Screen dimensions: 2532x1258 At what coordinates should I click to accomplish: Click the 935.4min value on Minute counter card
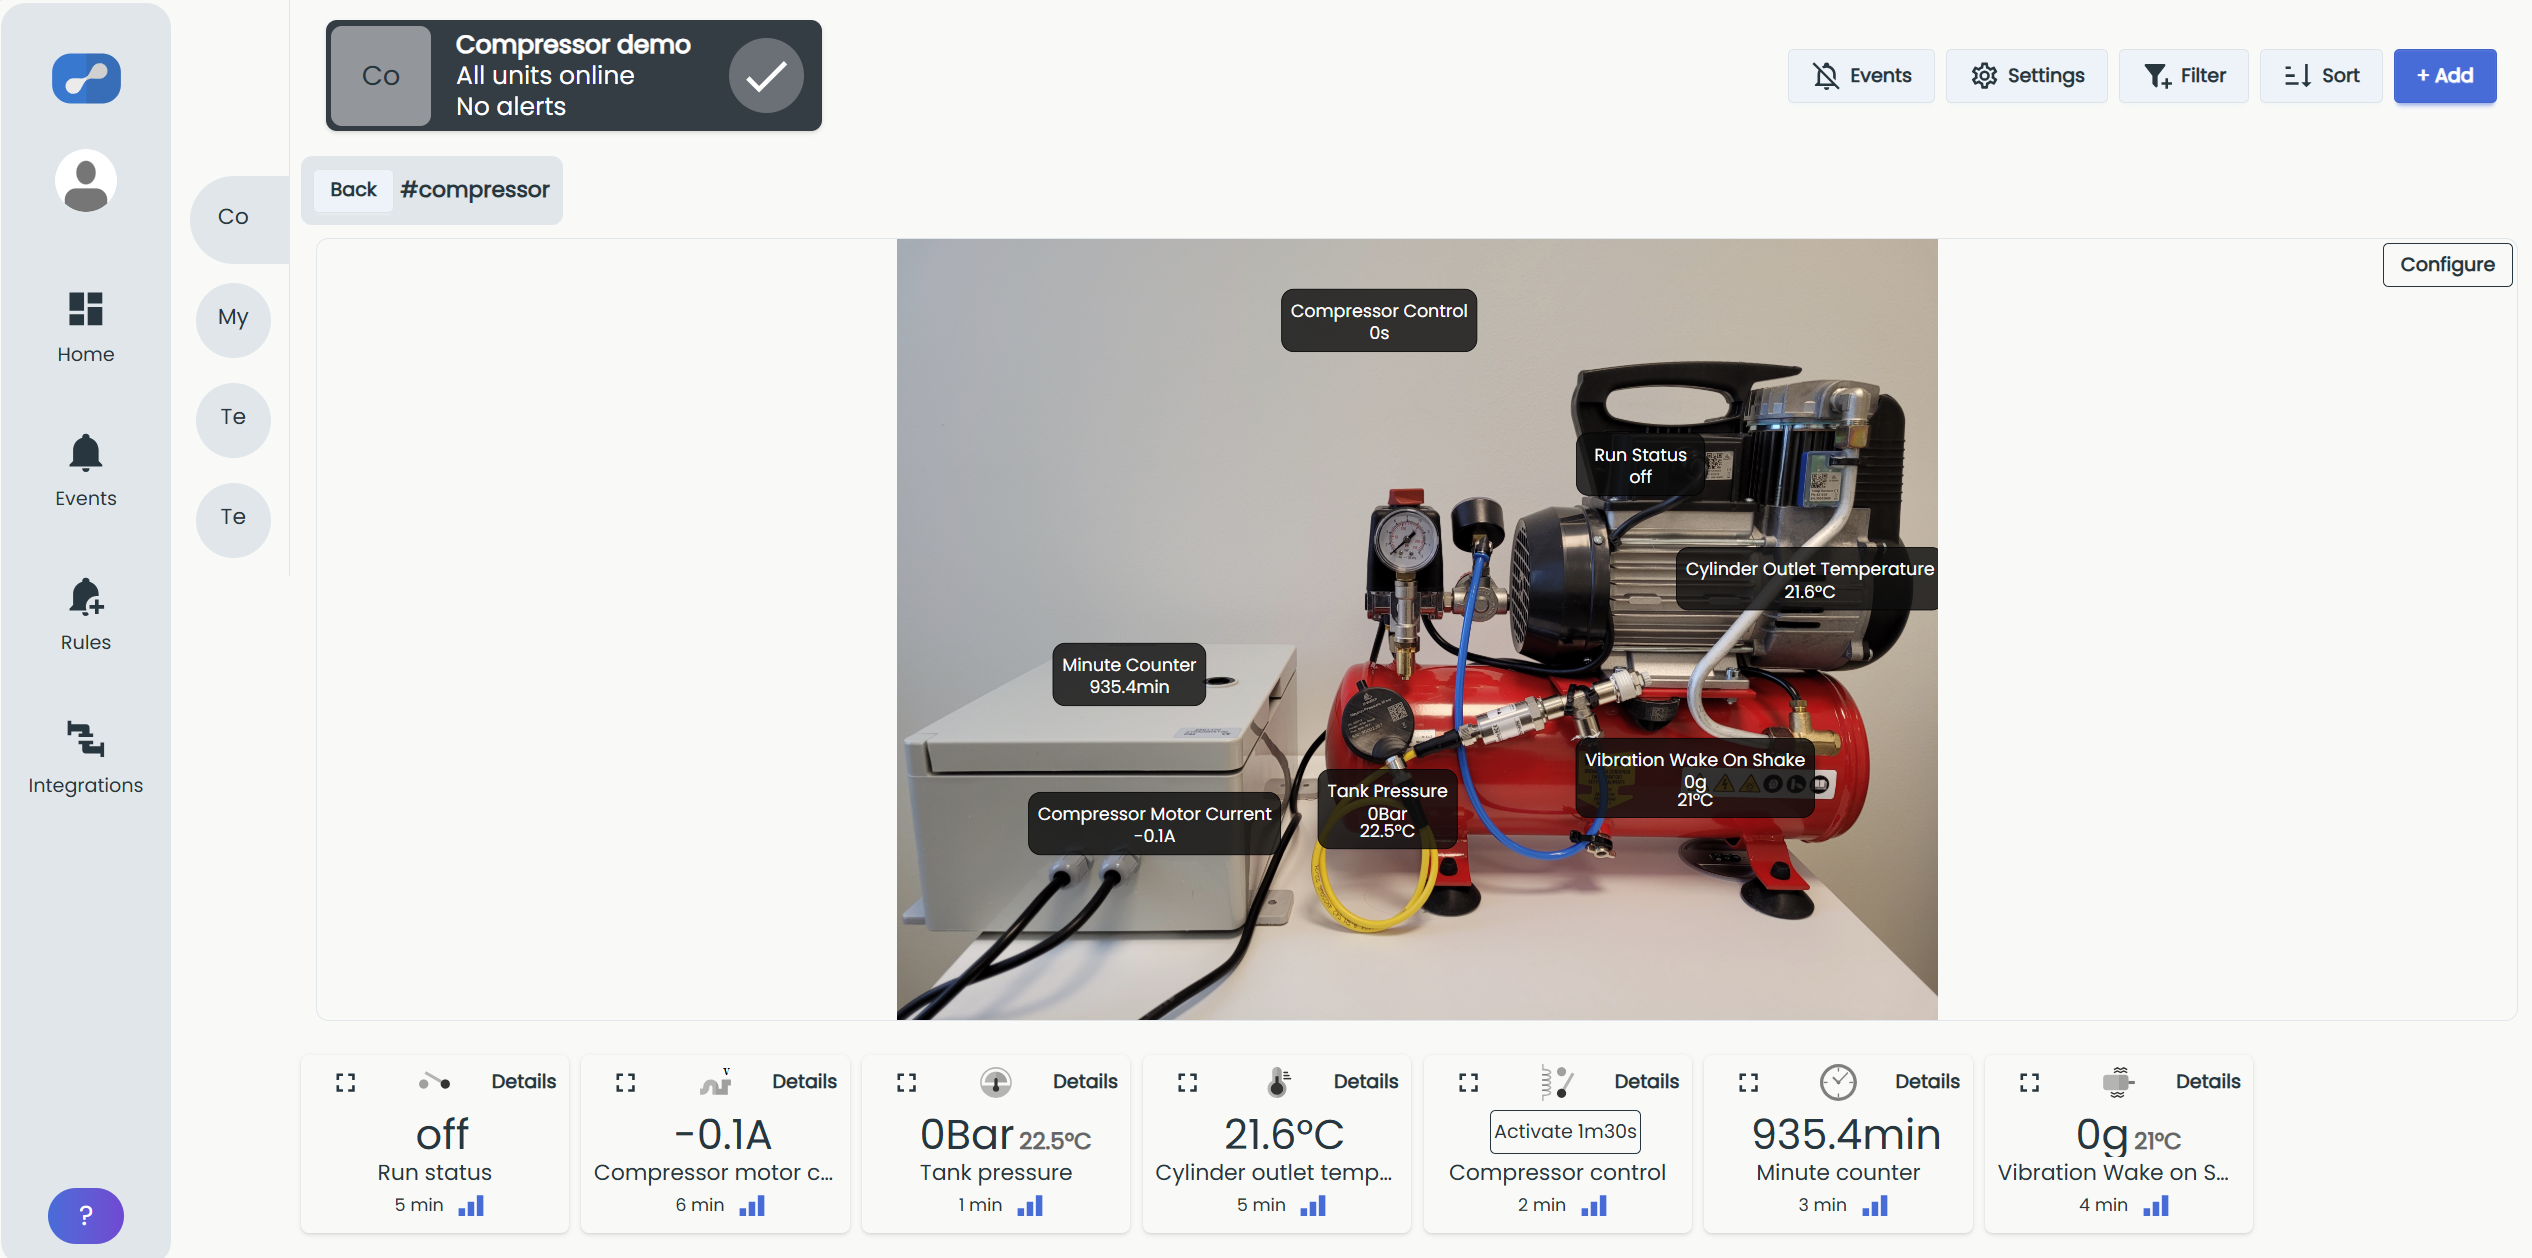[1846, 1135]
